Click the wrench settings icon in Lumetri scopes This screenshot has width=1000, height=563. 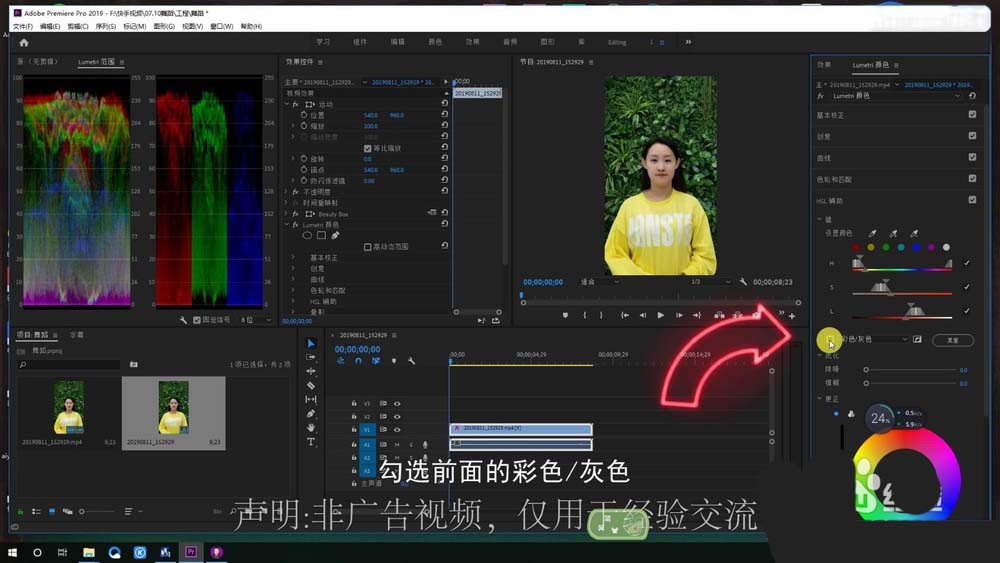pos(184,320)
